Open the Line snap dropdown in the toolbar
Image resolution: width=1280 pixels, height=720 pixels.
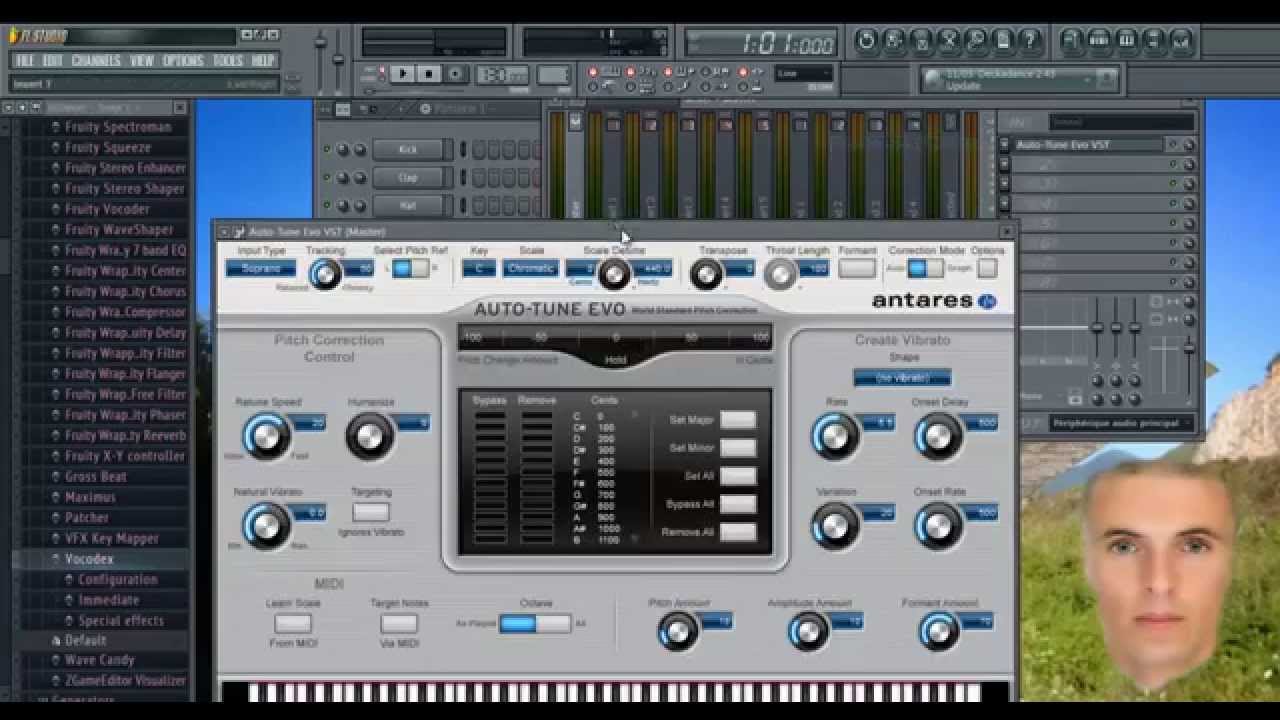click(804, 73)
